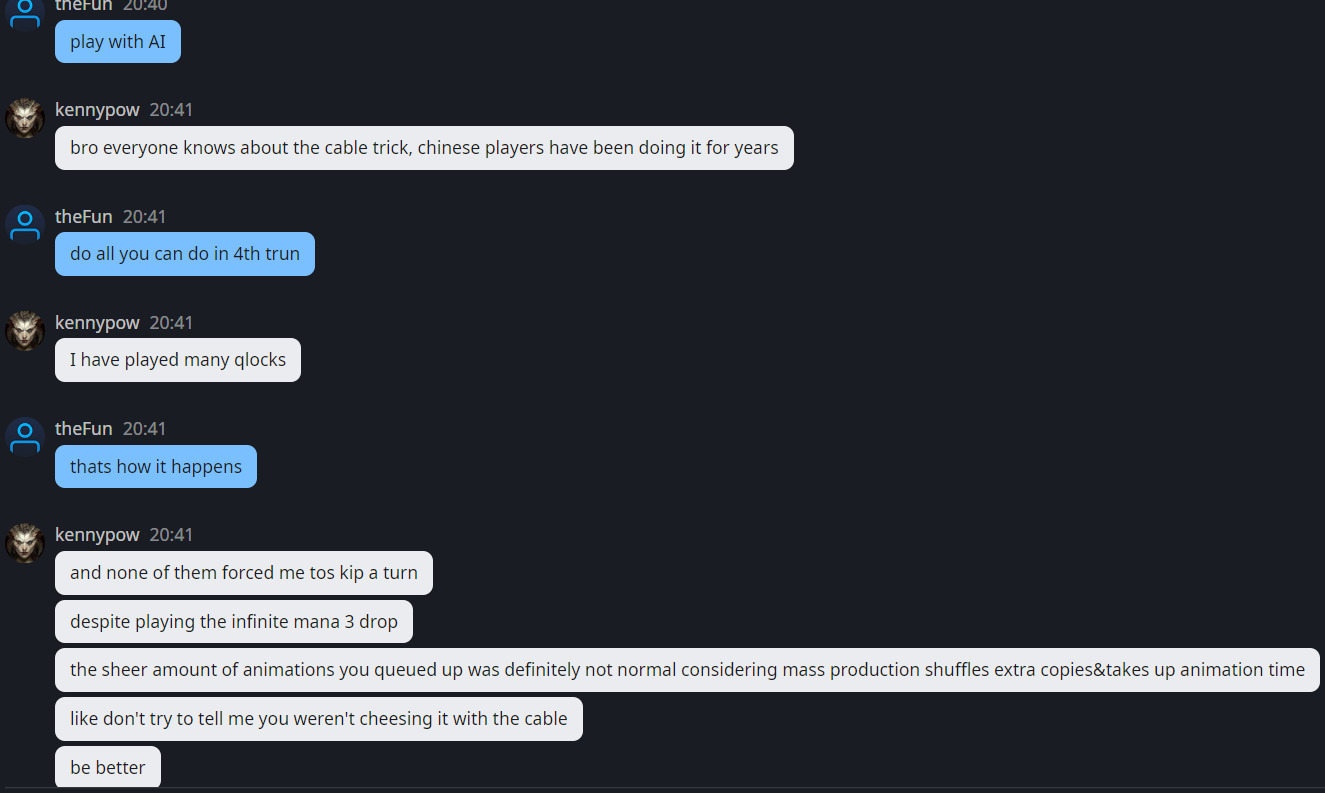Click kennypow's avatar beside the cable trick message
The image size is (1325, 793).
click(x=25, y=118)
